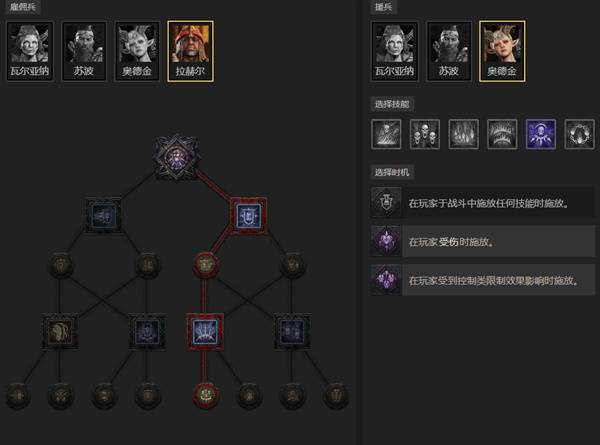Select the face icon skill node at left
This screenshot has height=445, width=600.
point(60,331)
